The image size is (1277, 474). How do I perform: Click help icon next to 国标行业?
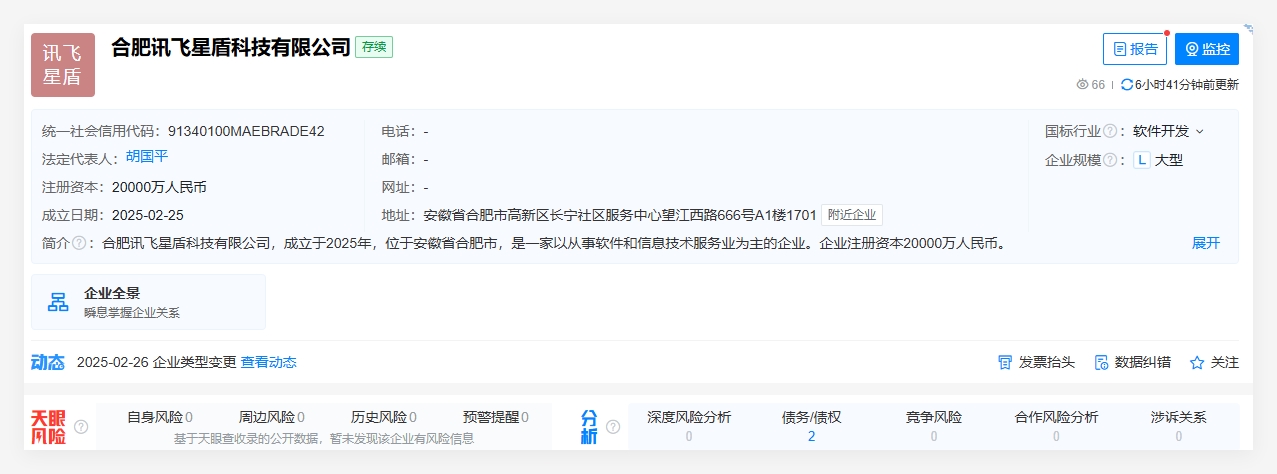[1110, 131]
